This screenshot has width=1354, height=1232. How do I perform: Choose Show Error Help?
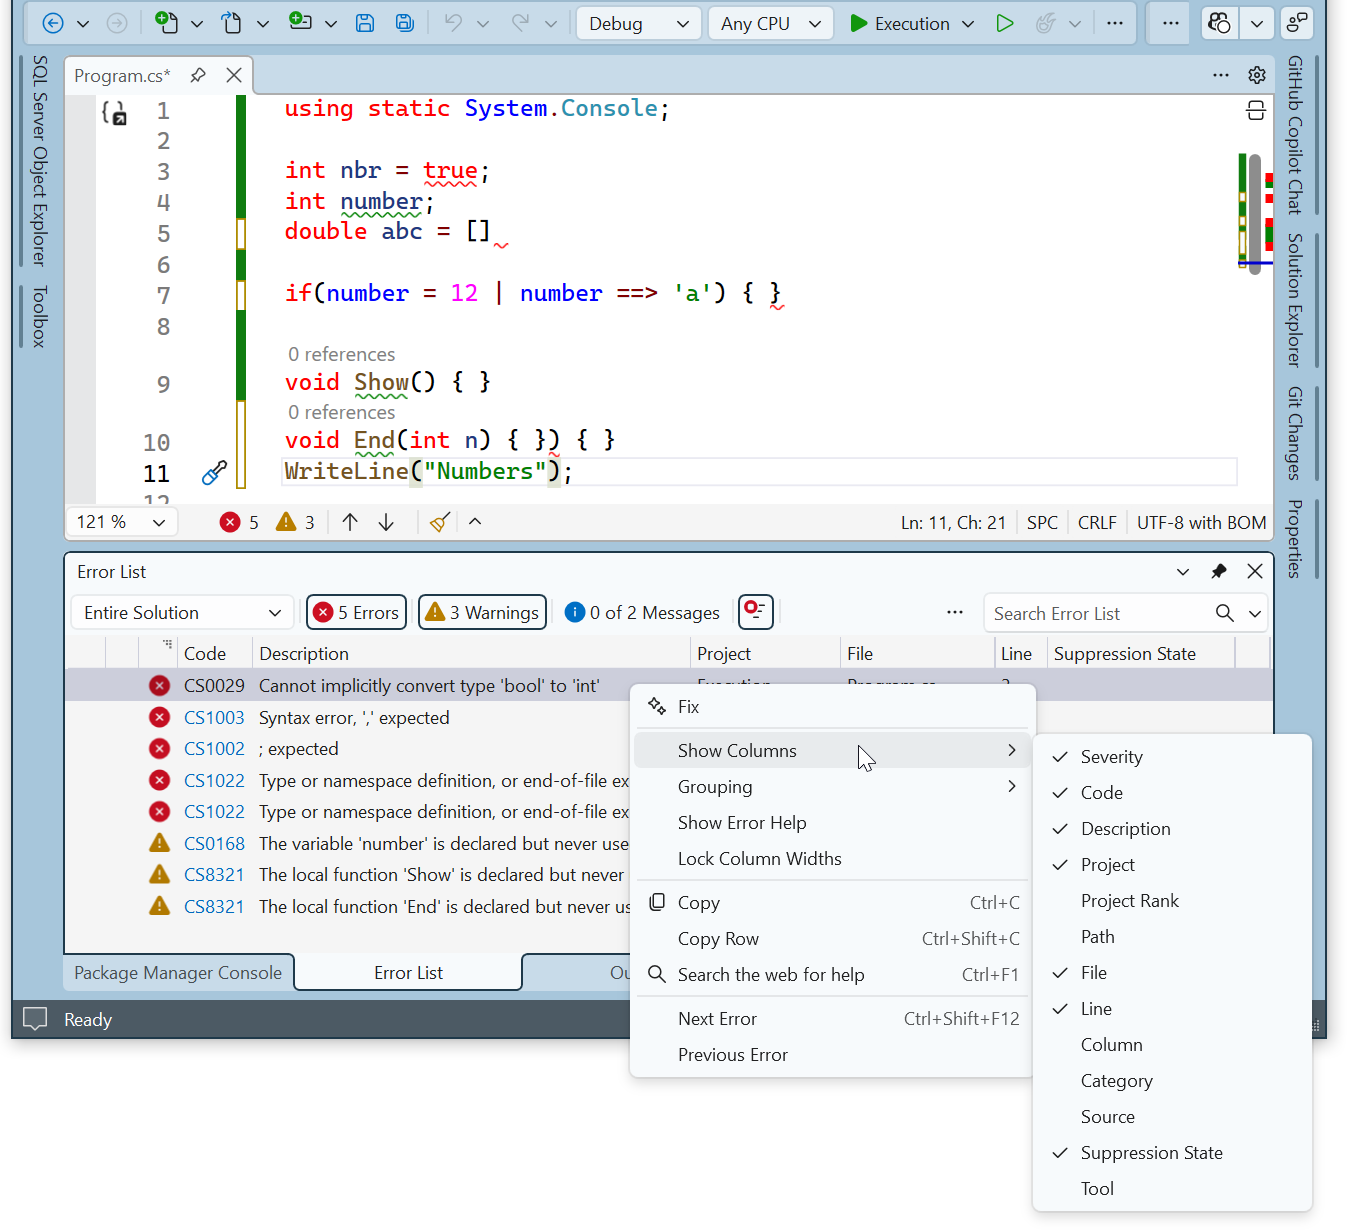click(x=832, y=823)
